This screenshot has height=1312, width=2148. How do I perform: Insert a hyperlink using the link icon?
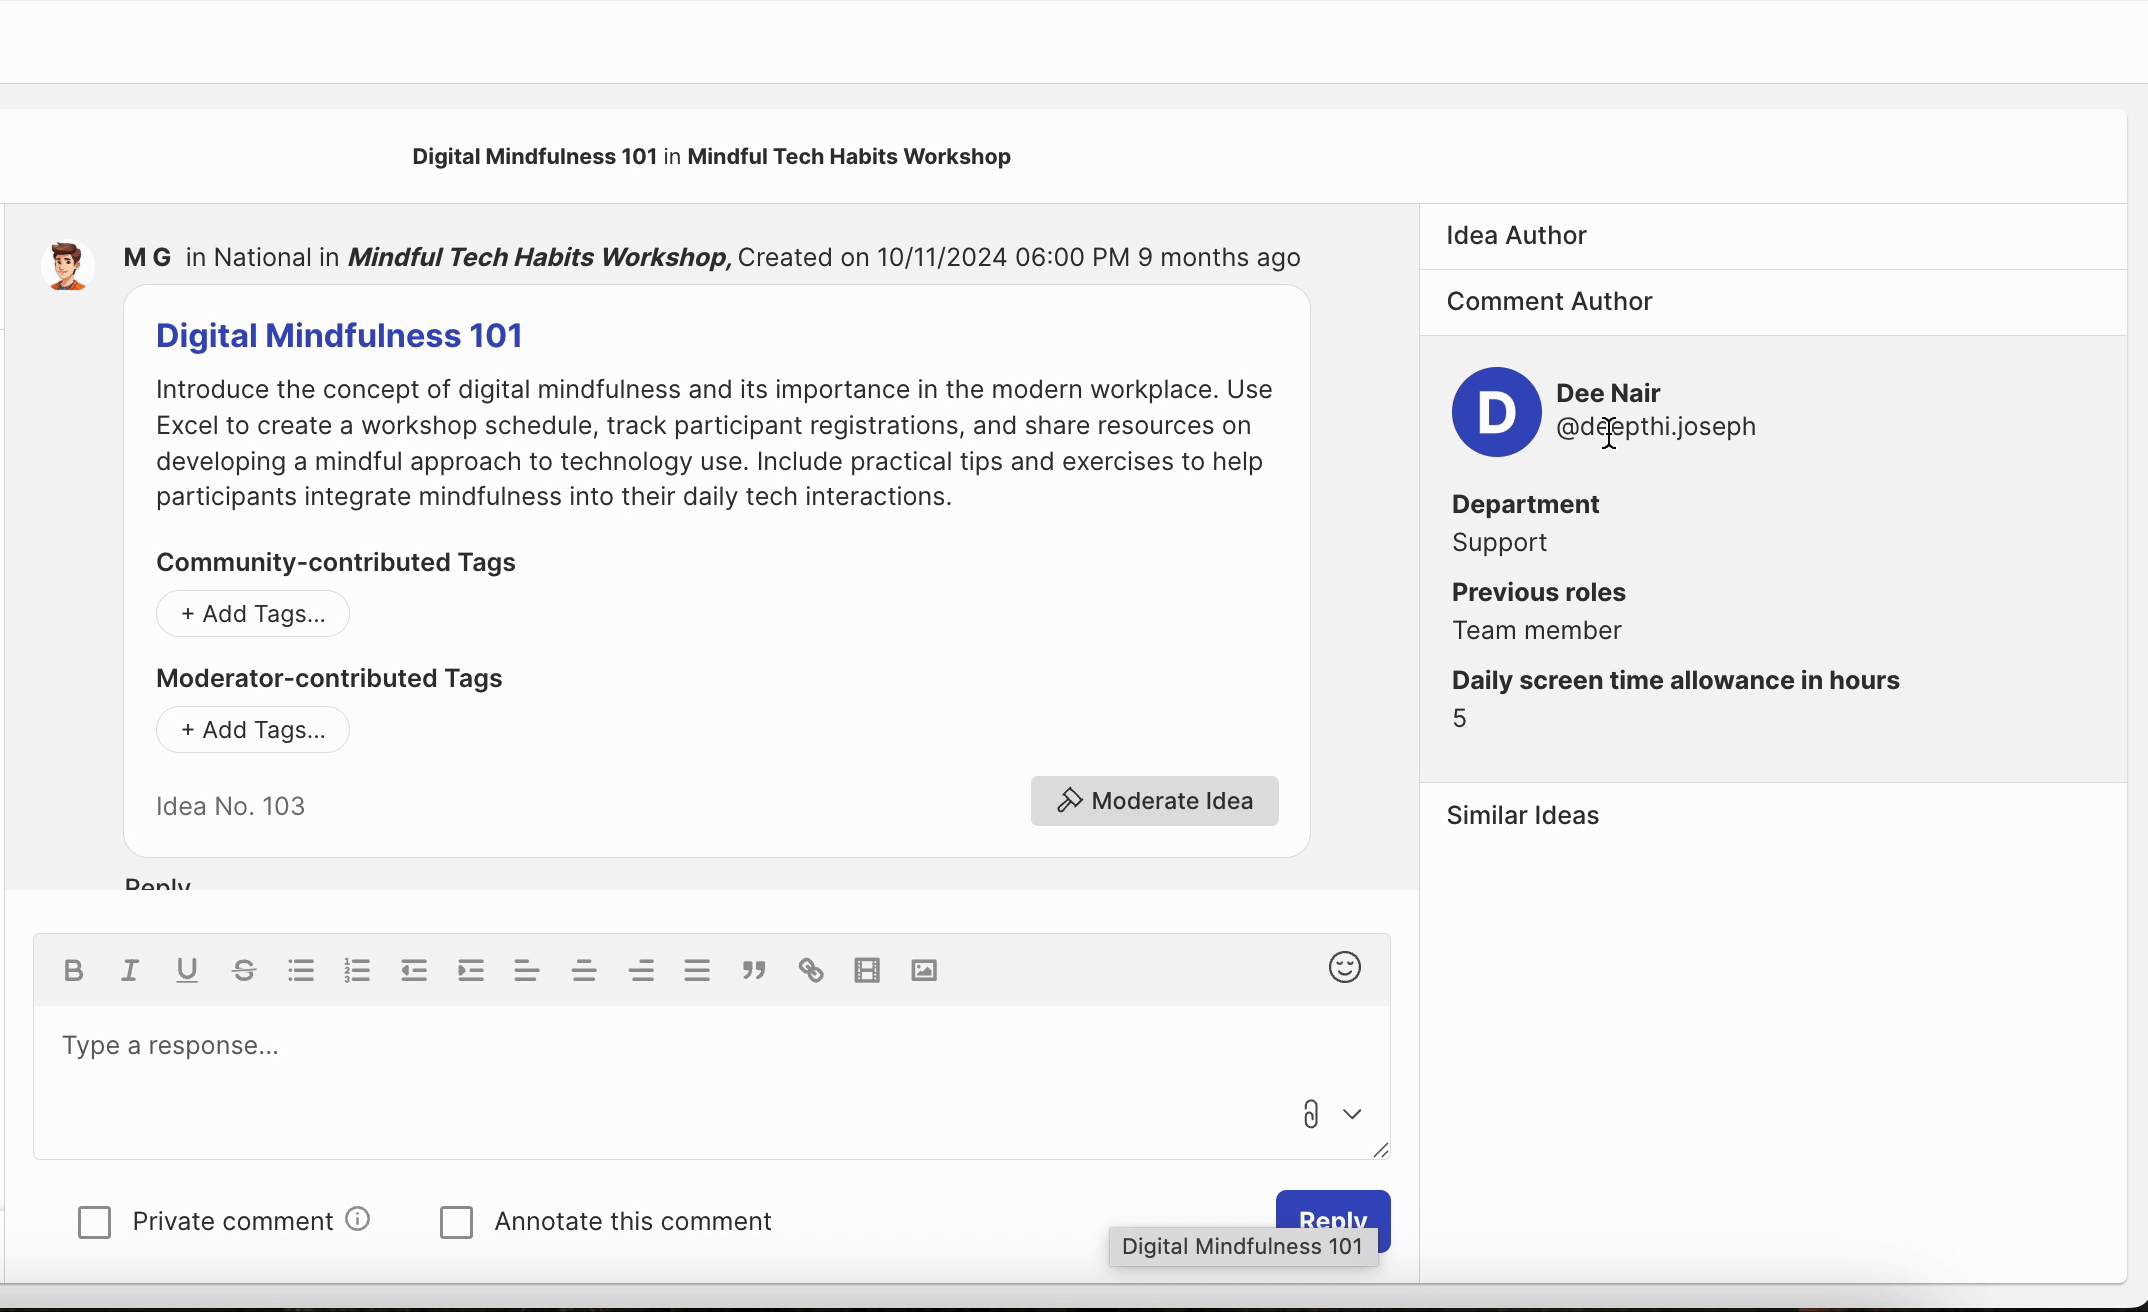811,970
